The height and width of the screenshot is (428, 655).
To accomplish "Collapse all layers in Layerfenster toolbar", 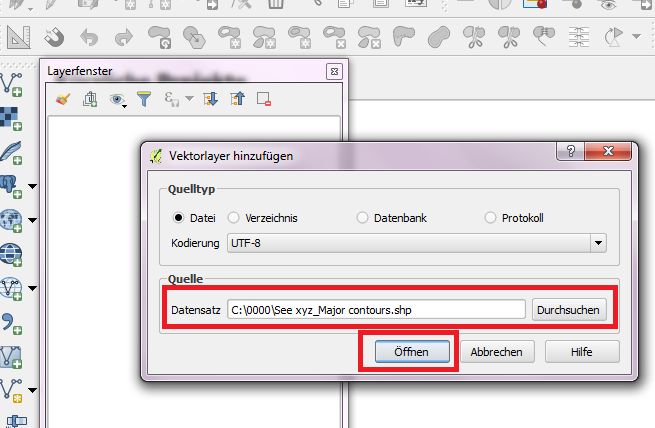I will tap(237, 99).
